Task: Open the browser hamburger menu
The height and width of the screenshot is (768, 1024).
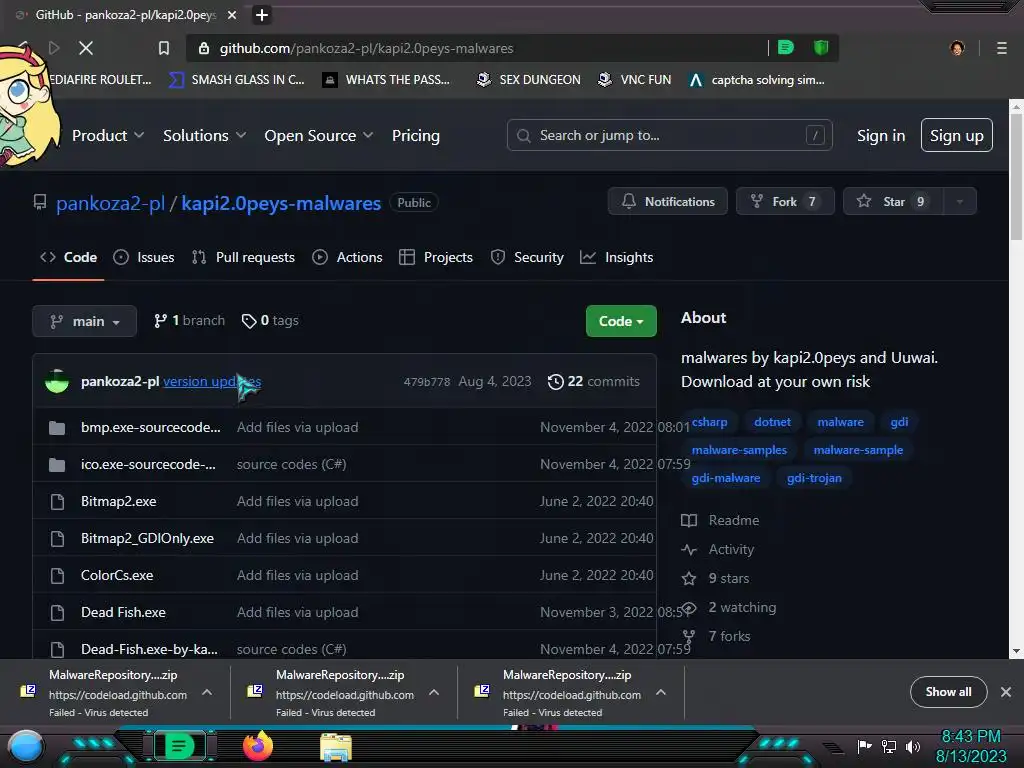Action: pyautogui.click(x=1001, y=48)
